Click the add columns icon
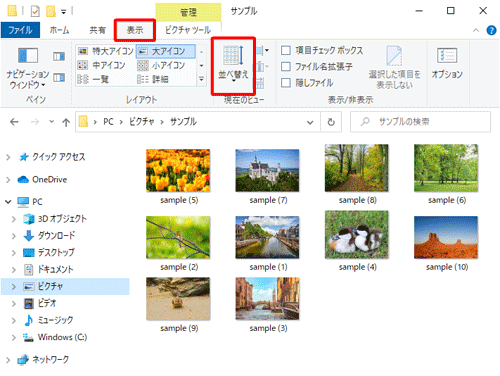The height and width of the screenshot is (376, 500). [262, 67]
